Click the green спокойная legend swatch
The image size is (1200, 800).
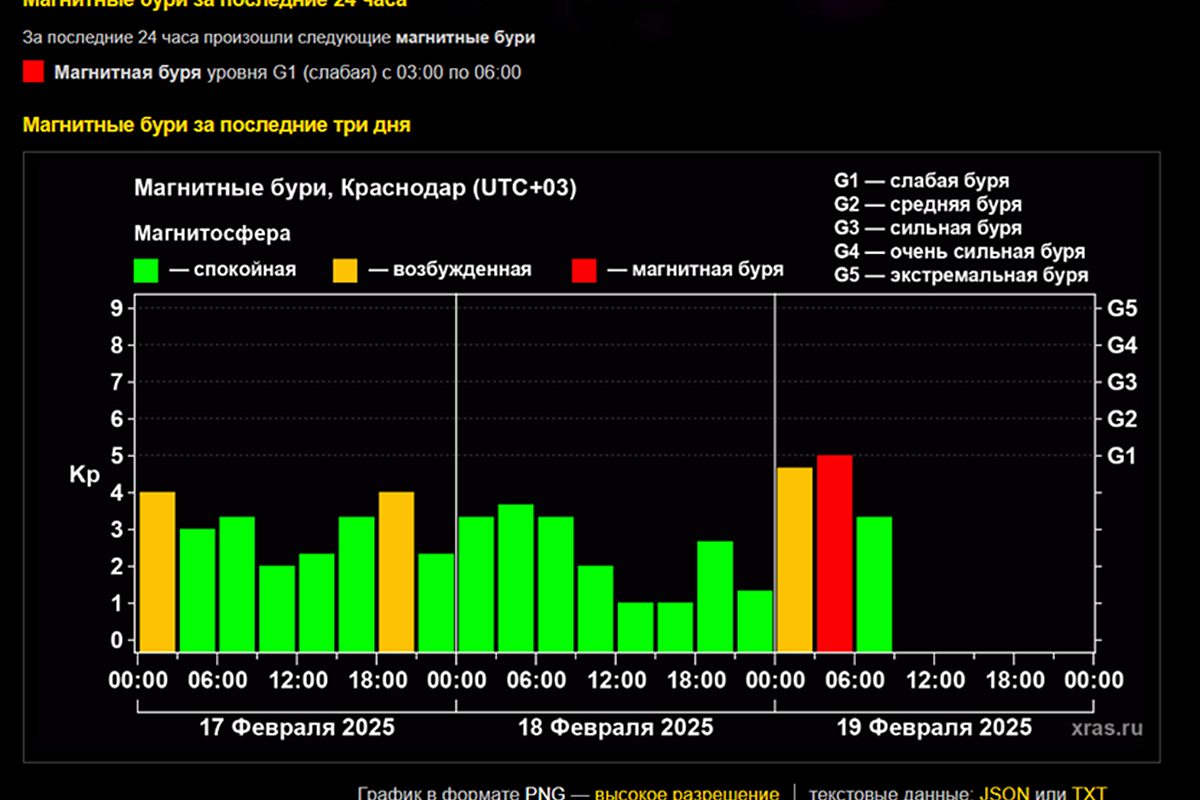pyautogui.click(x=147, y=270)
